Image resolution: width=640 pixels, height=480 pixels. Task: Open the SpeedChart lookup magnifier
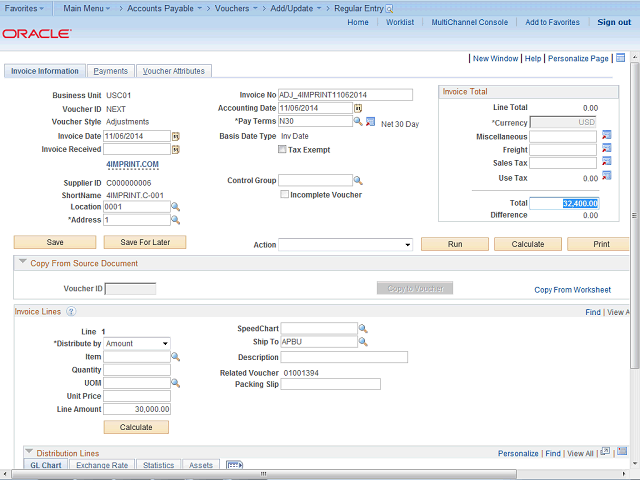[x=363, y=328]
